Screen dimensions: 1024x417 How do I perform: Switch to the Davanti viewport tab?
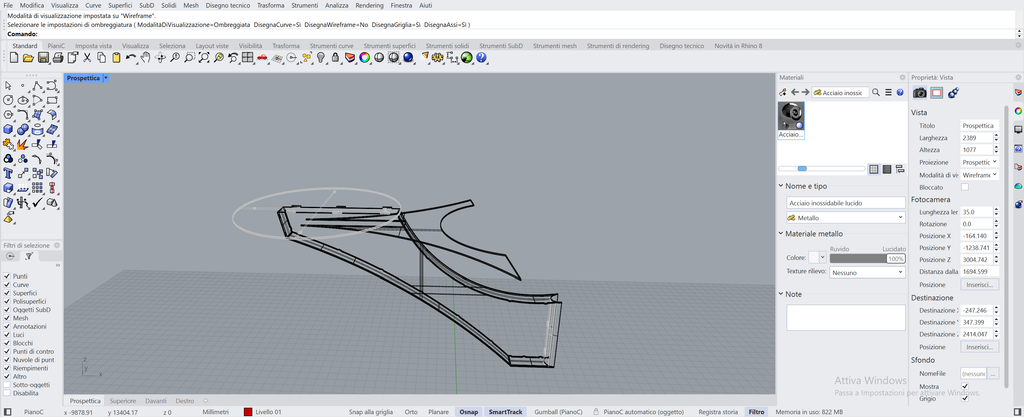[x=155, y=401]
